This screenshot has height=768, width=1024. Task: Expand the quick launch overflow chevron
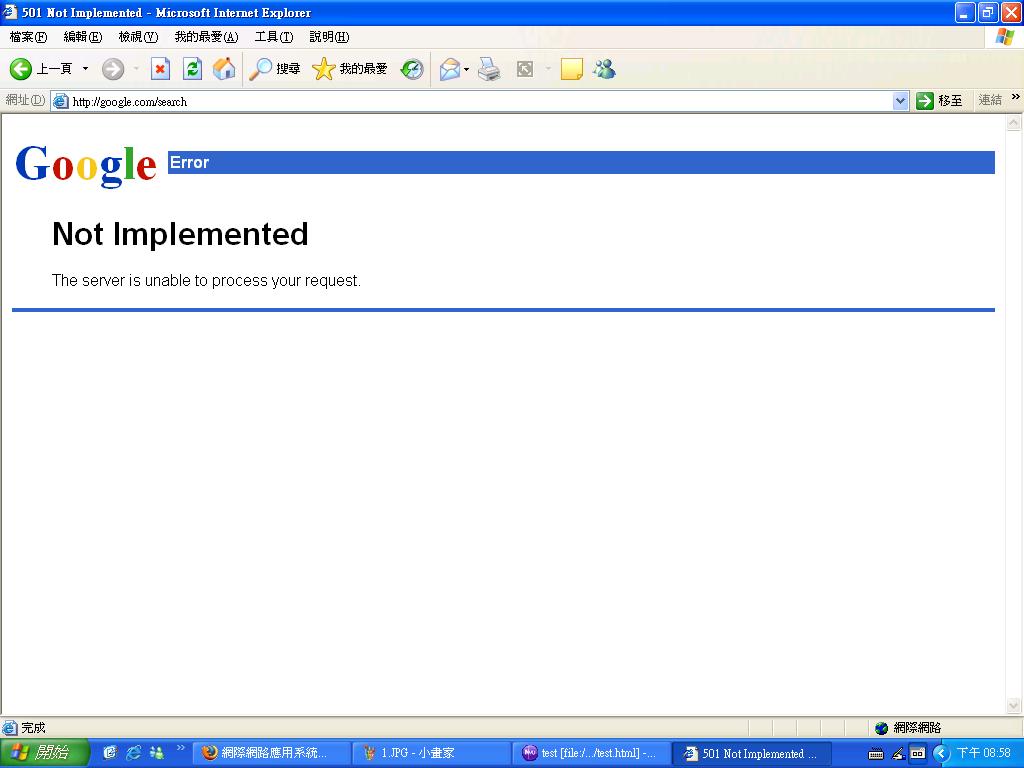point(181,748)
